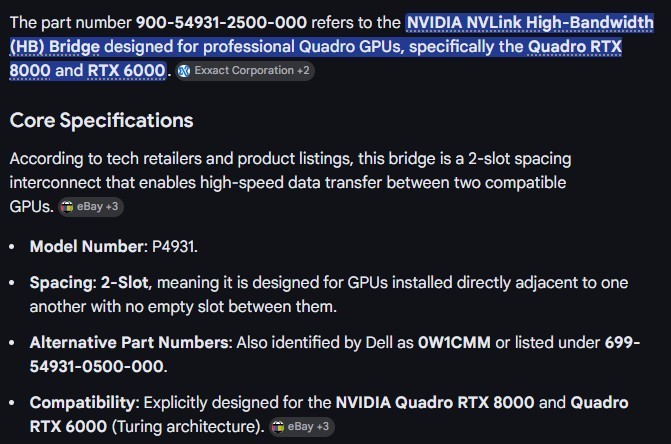The image size is (671, 444).
Task: Expand the Exxact Corporation +2 sources chip
Action: pos(245,71)
